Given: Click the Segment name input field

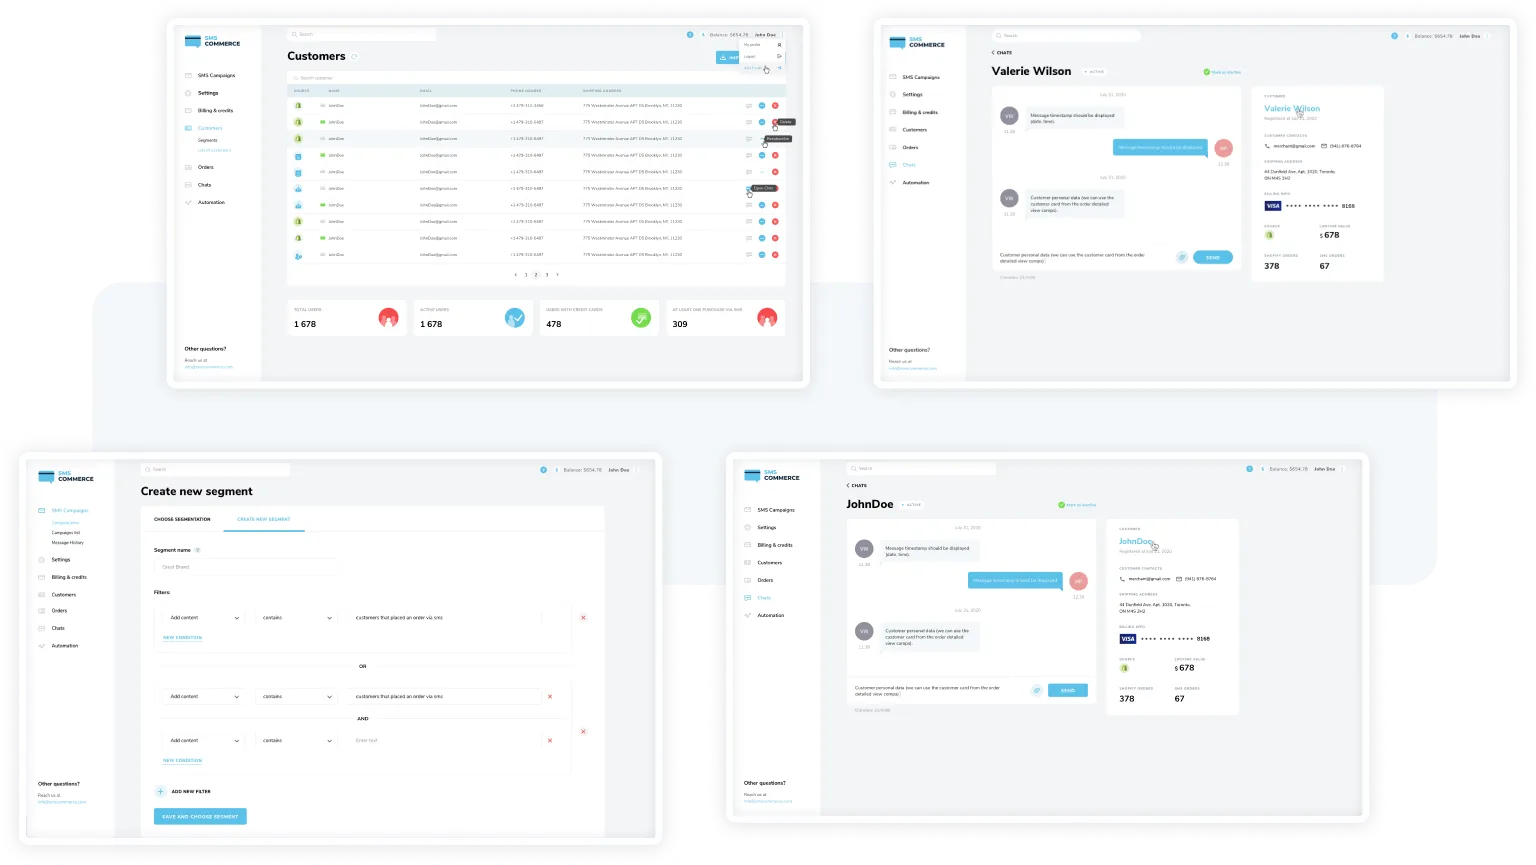Looking at the screenshot, I should [x=245, y=567].
